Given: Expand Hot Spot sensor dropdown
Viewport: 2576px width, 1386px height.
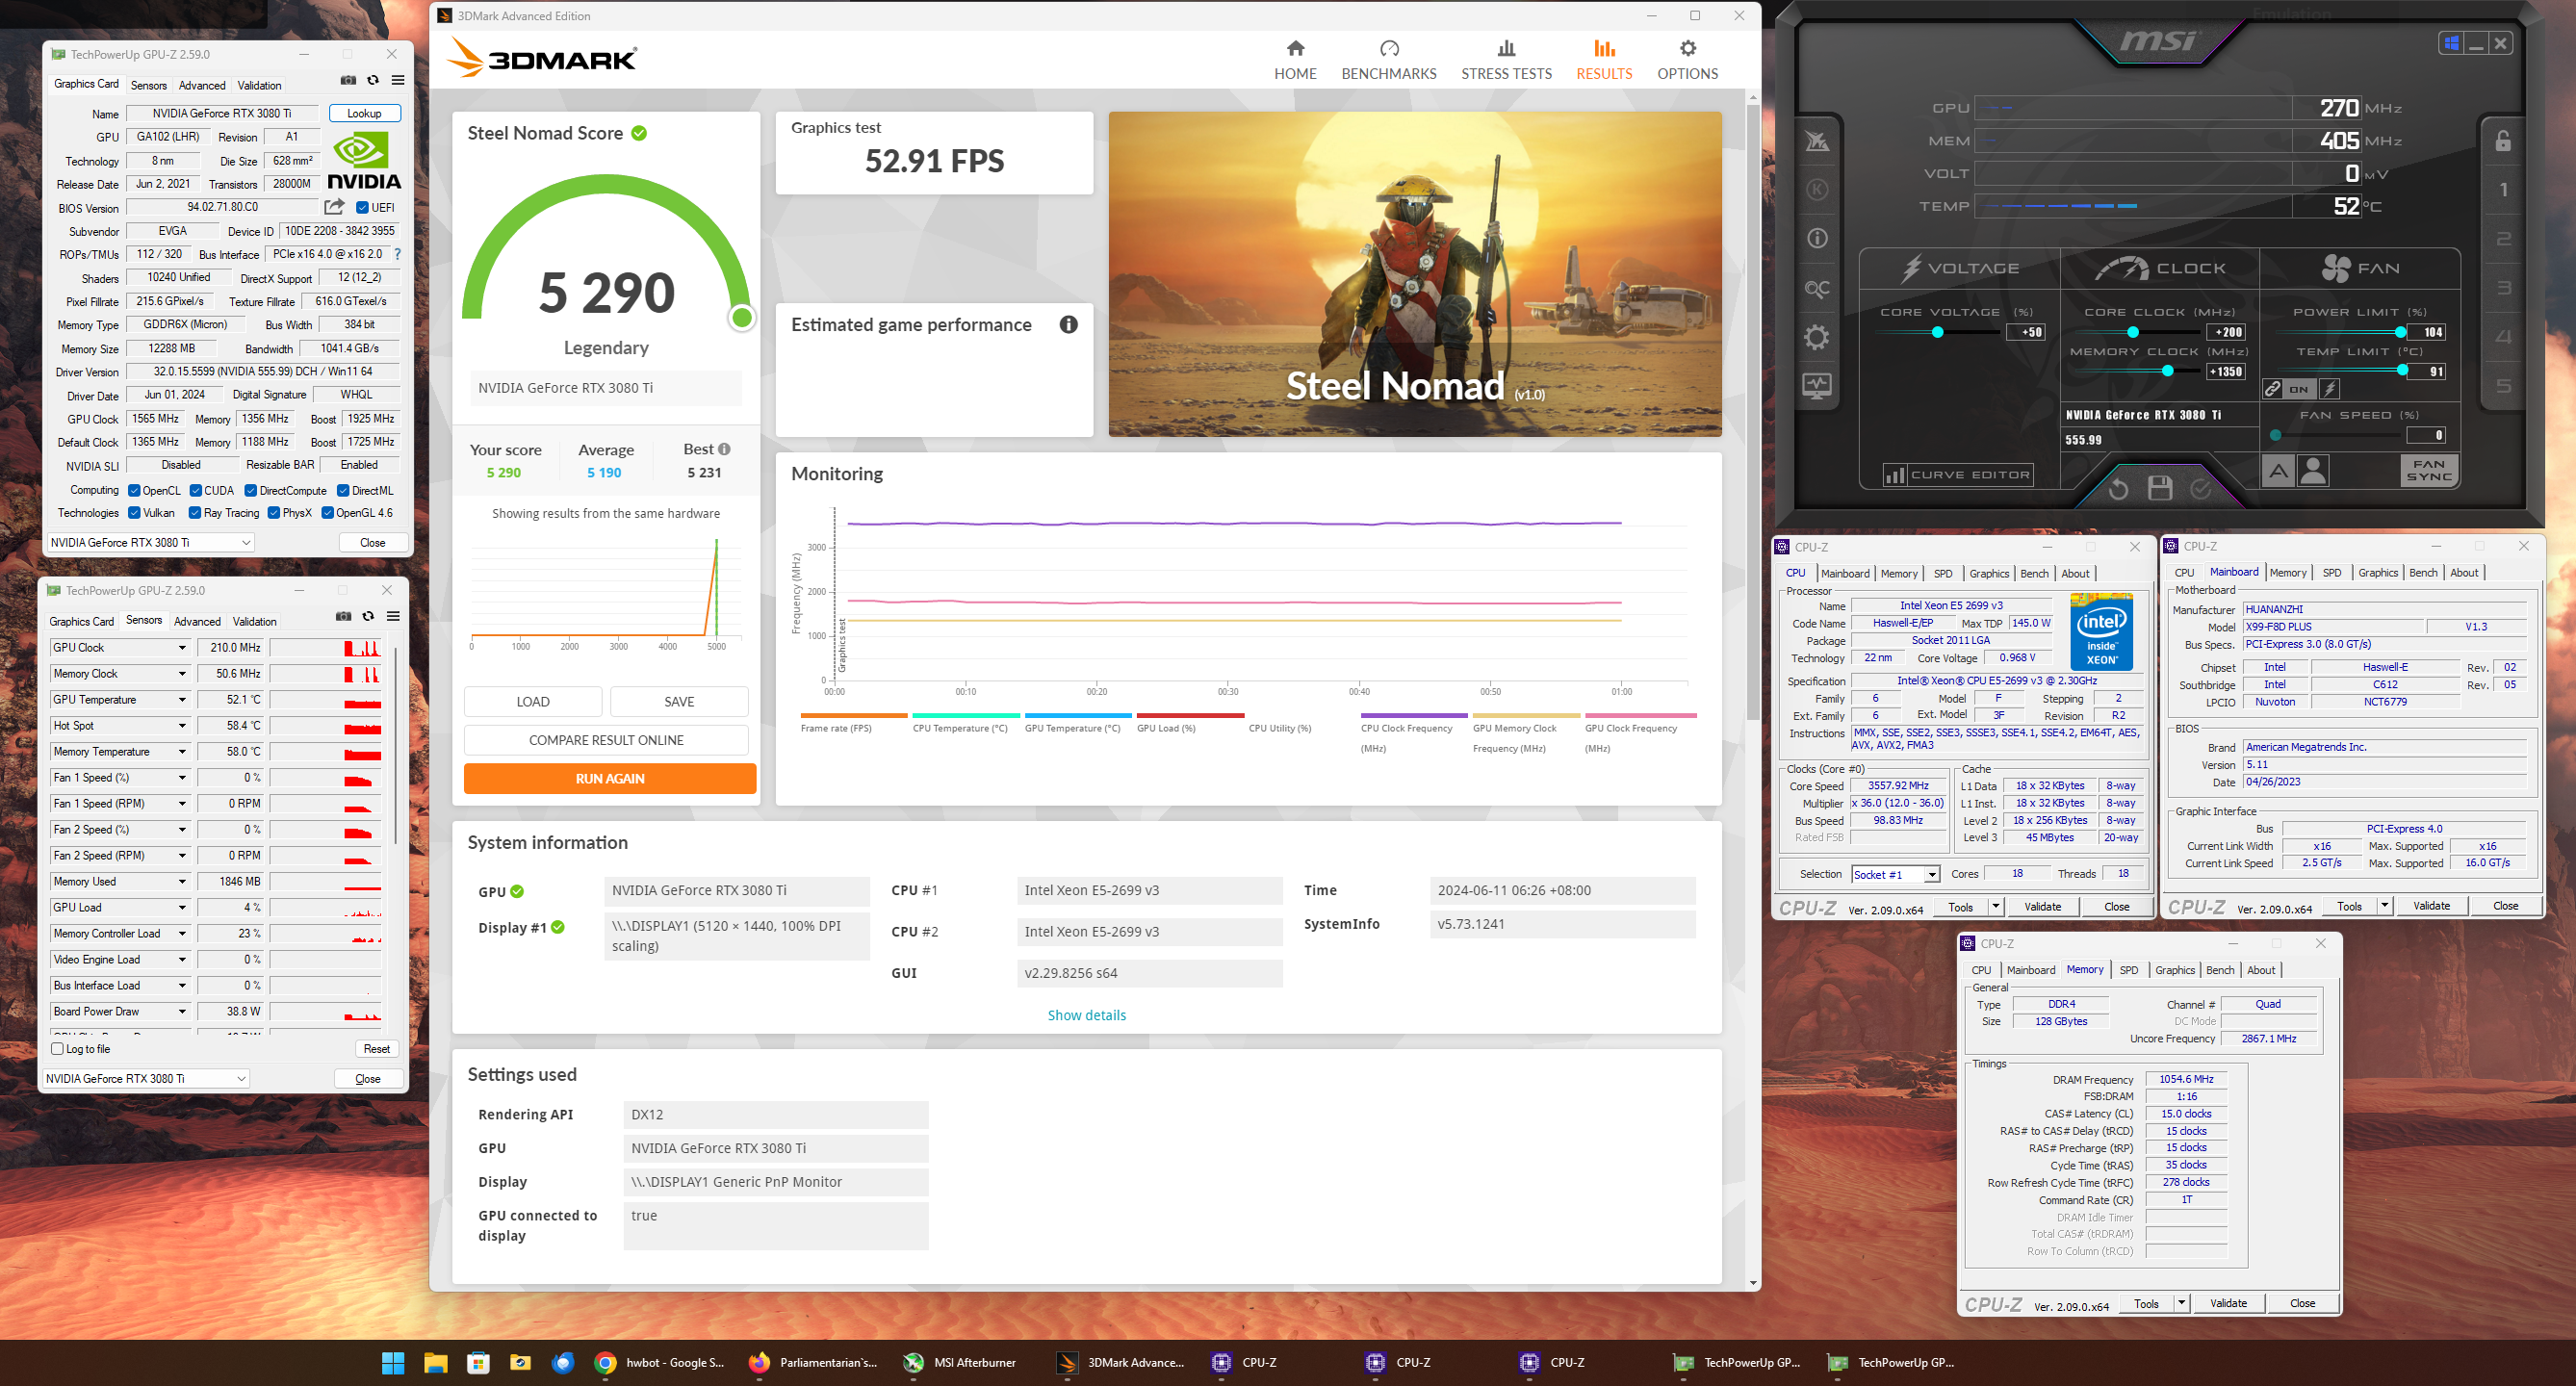Looking at the screenshot, I should [182, 726].
